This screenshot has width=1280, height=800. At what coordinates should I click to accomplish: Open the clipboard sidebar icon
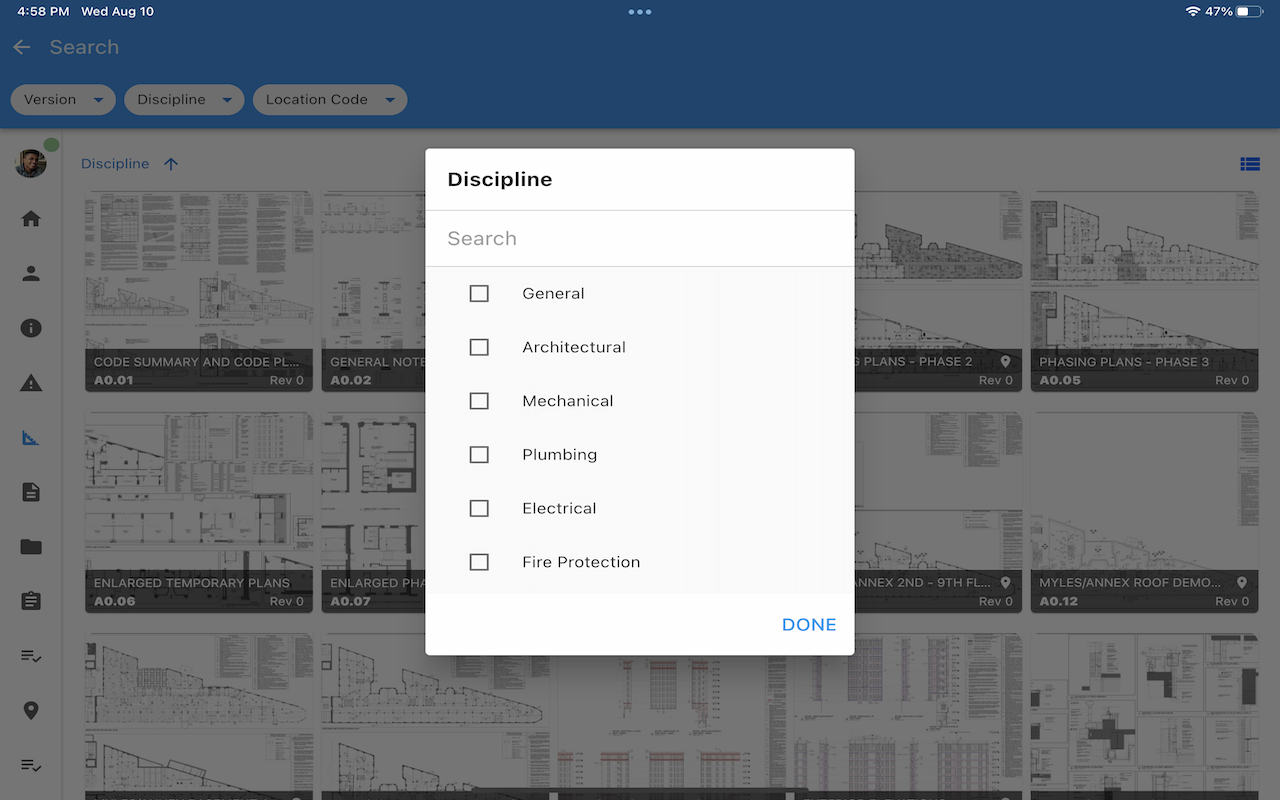(x=31, y=601)
